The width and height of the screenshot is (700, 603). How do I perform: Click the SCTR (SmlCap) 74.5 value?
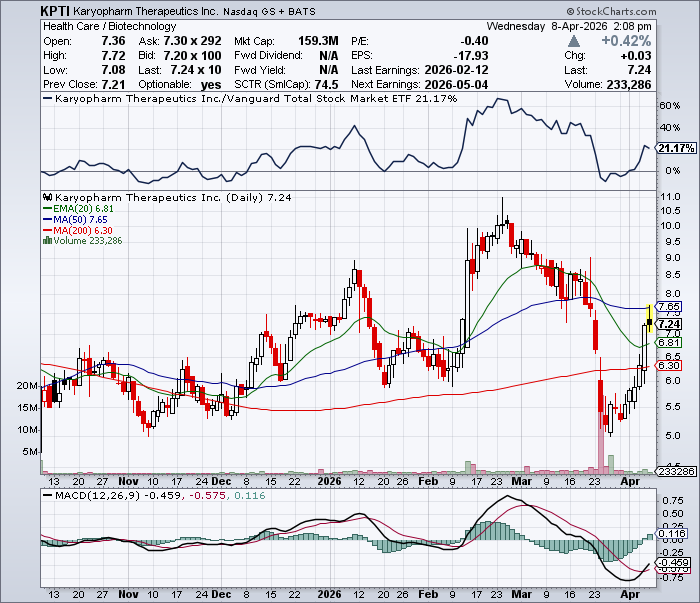point(325,84)
